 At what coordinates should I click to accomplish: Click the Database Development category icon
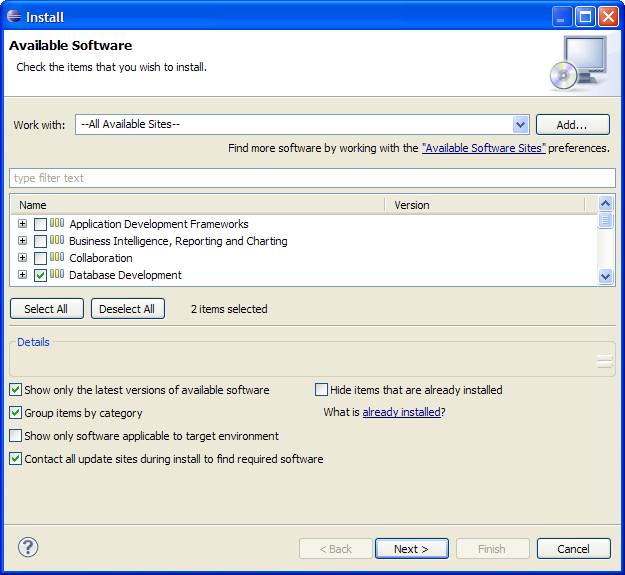[57, 275]
